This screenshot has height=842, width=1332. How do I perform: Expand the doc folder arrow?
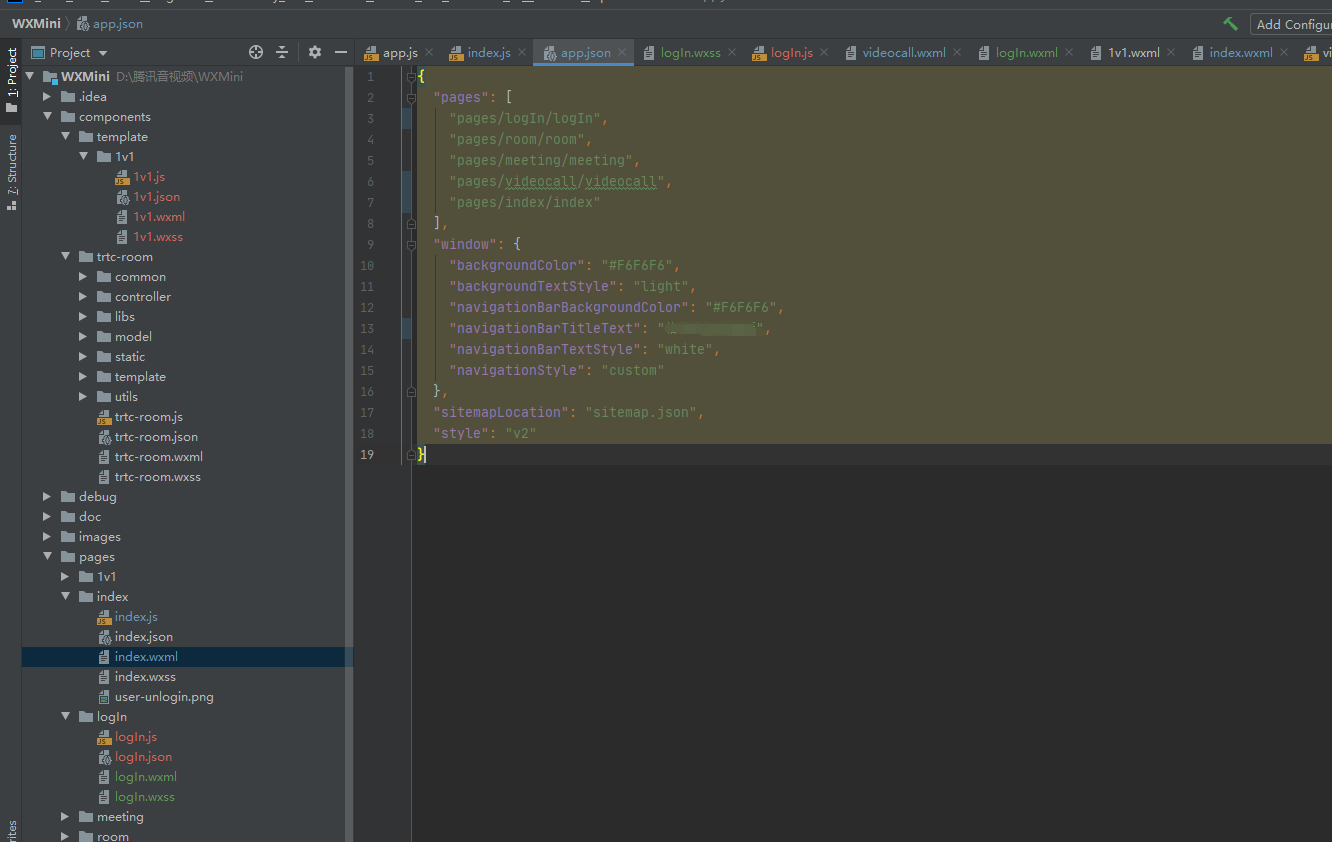point(47,517)
